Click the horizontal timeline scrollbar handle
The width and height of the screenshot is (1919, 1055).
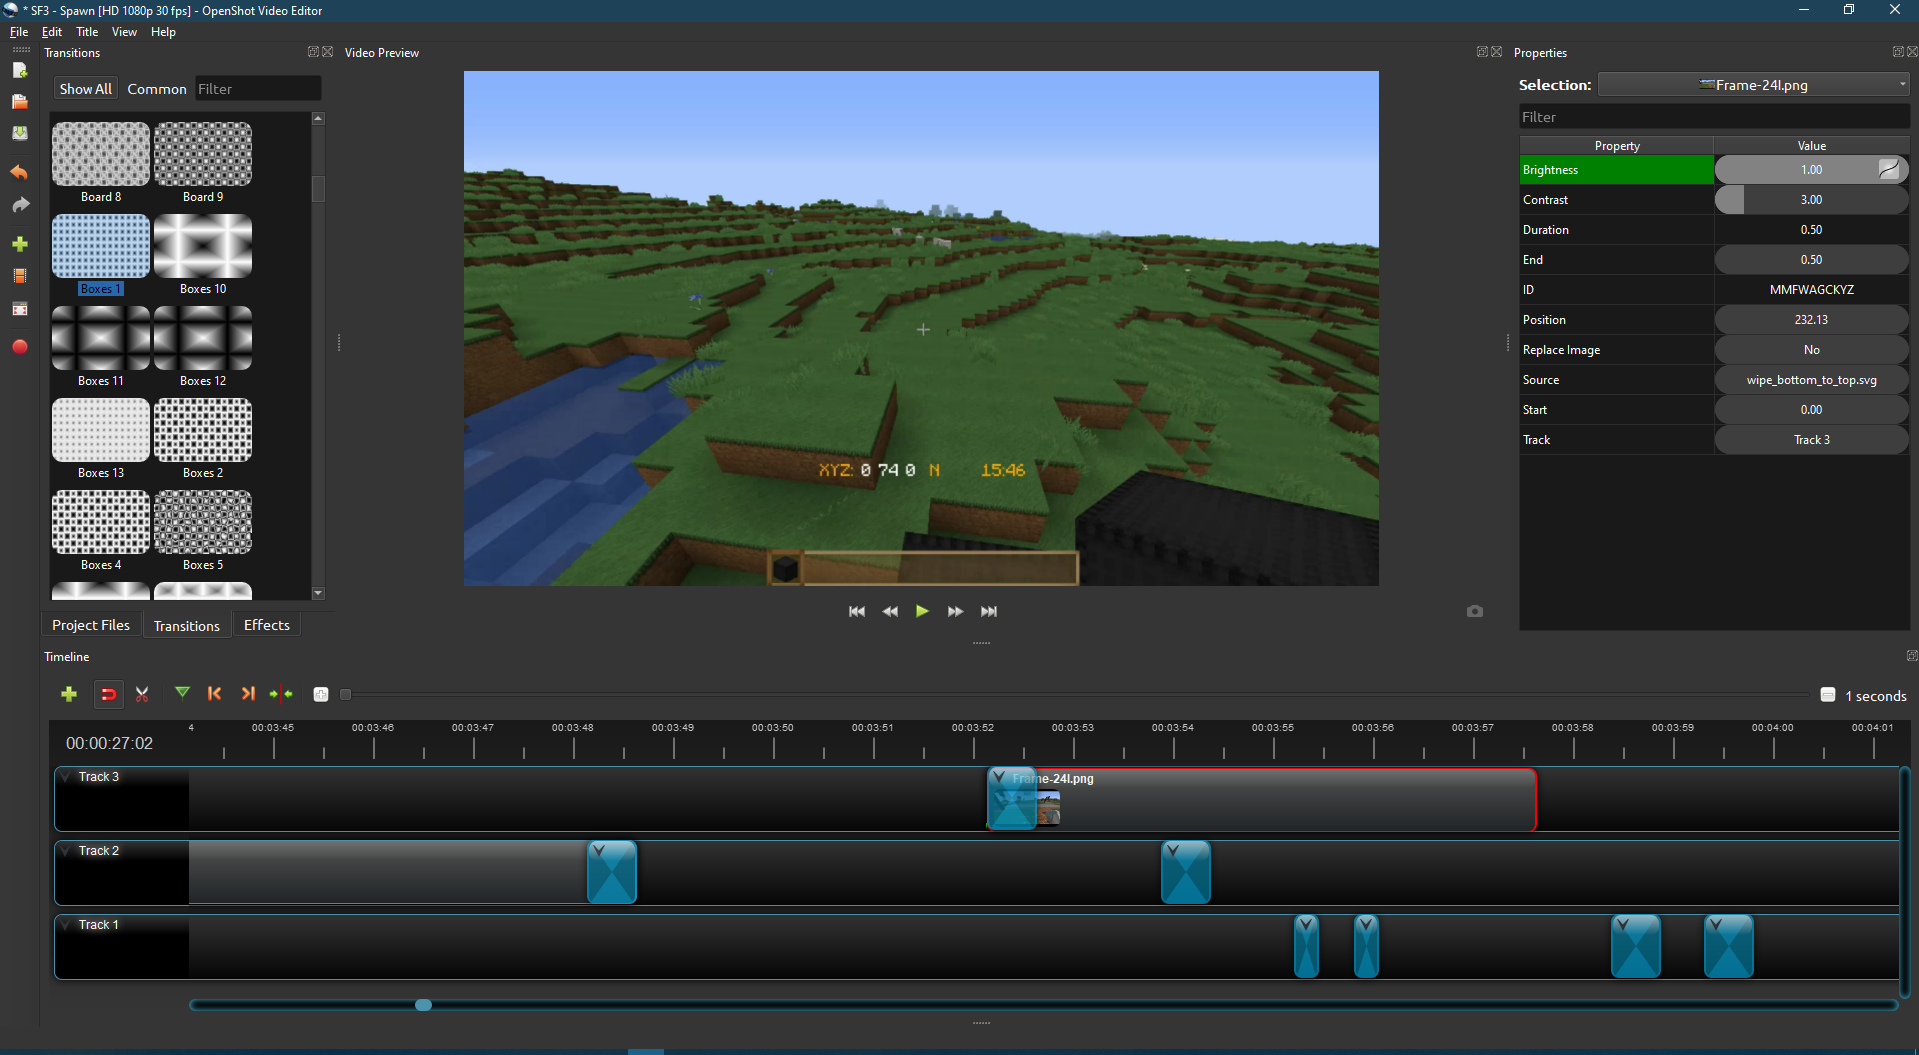point(423,1005)
